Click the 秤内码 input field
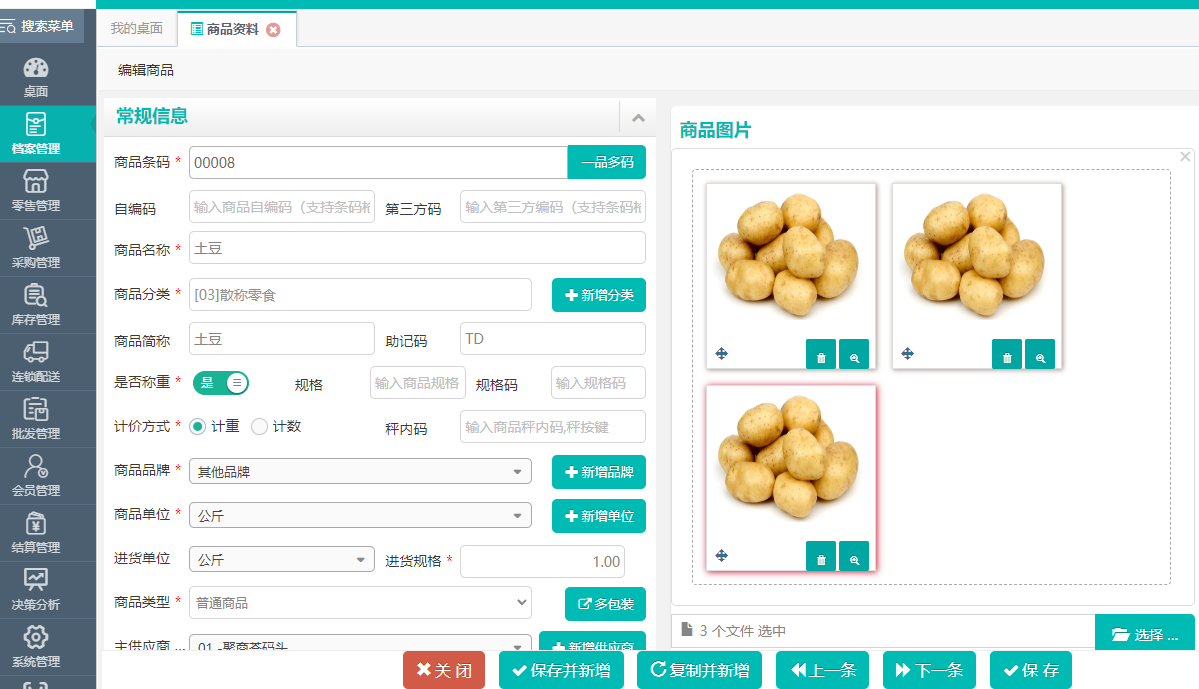Viewport: 1199px width, 689px height. 552,427
